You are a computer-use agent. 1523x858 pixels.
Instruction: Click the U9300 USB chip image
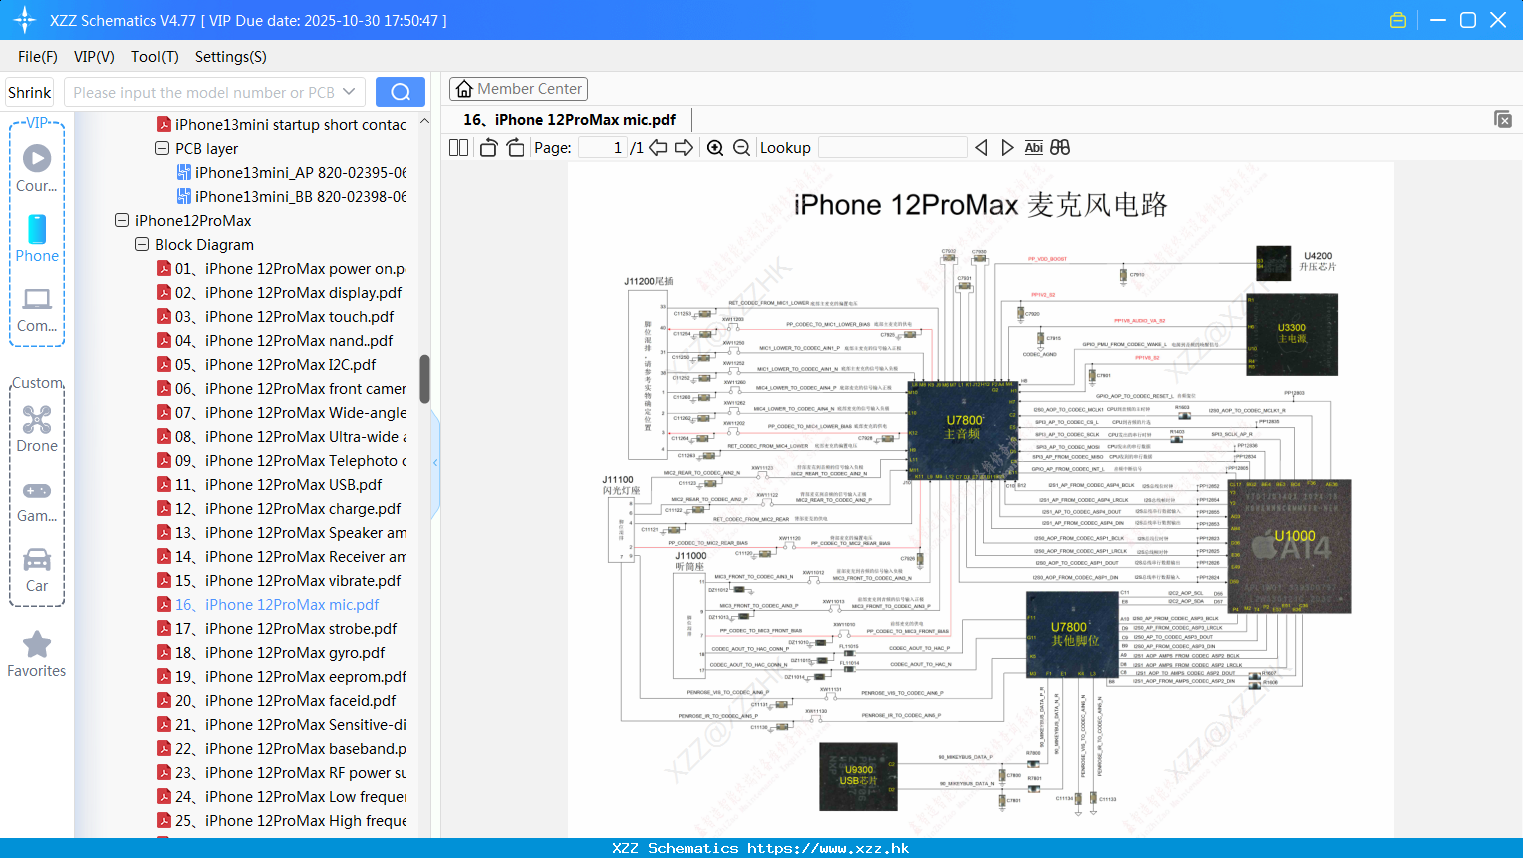[858, 776]
